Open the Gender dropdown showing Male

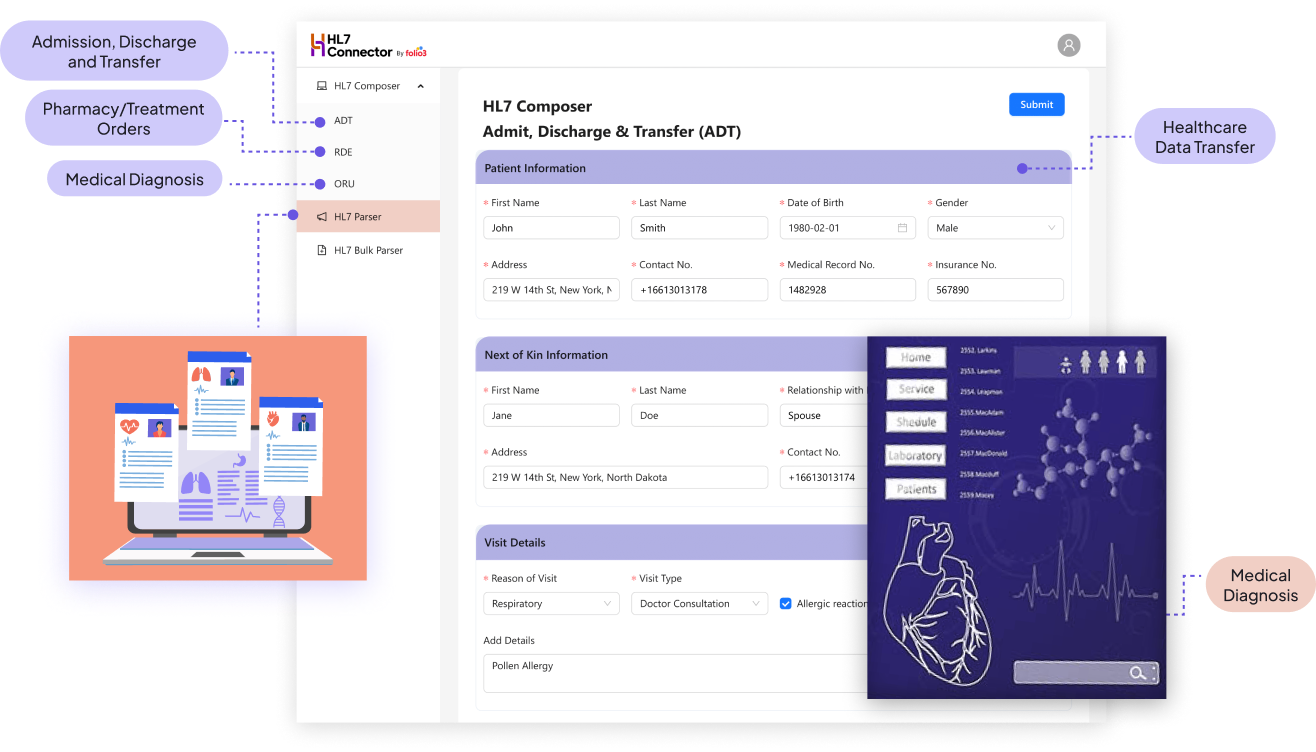pyautogui.click(x=996, y=228)
